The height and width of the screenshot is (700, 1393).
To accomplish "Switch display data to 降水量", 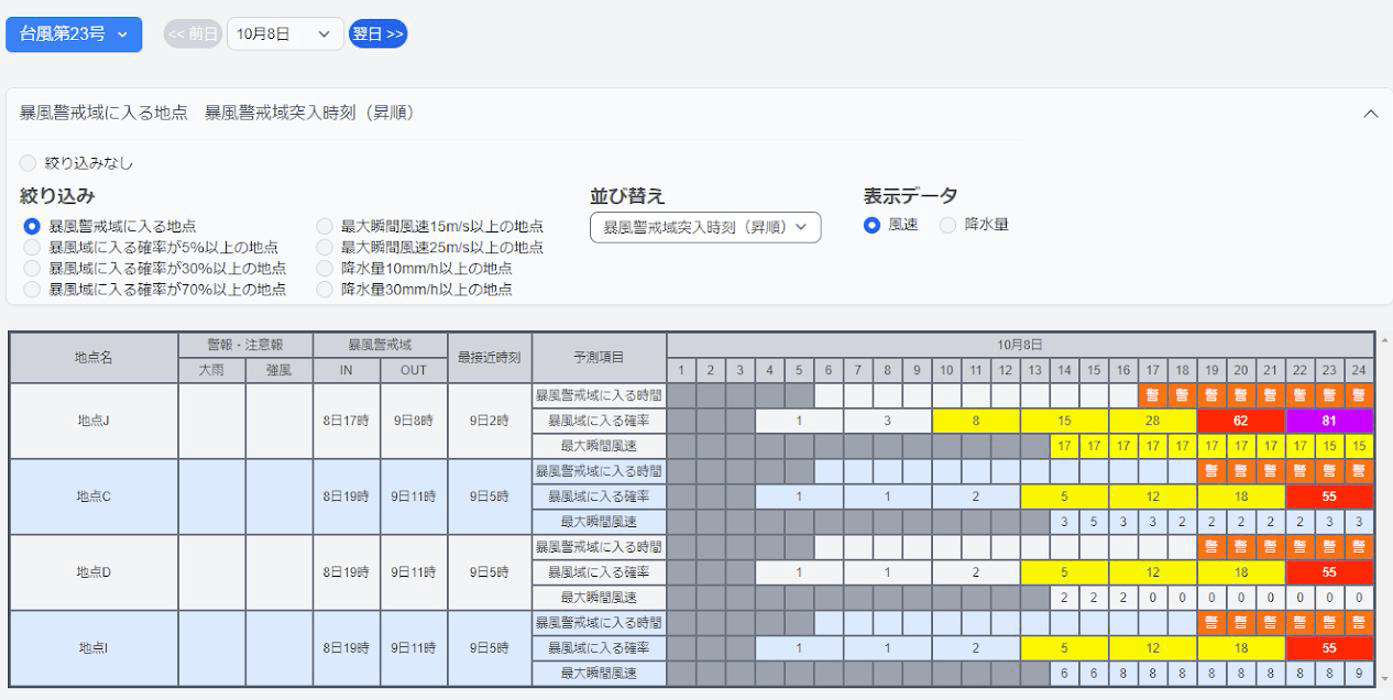I will pos(948,225).
